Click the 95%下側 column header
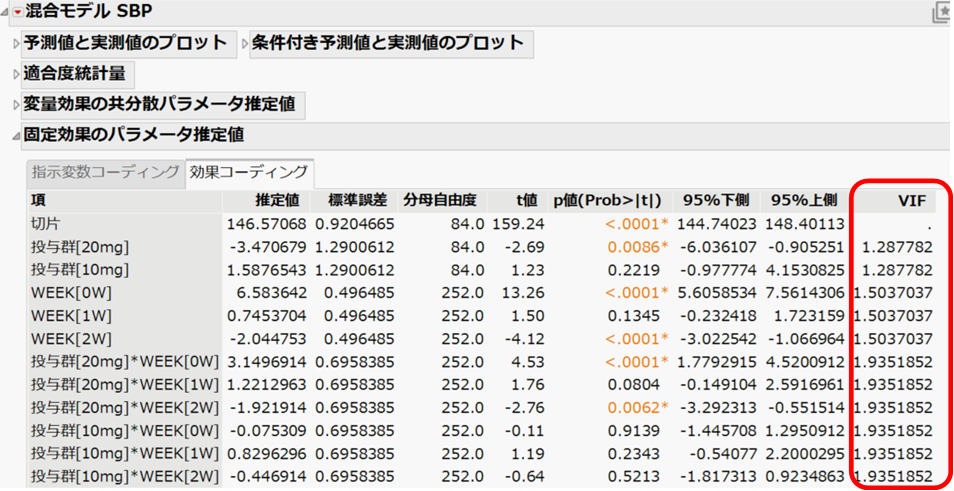Viewport: 954px width, 491px height. (716, 201)
